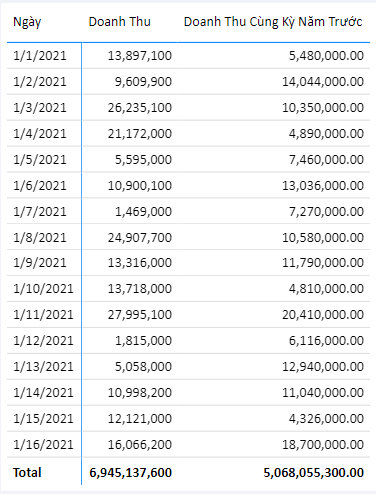
Task: Click previous-year value 12,940,000.00
Action: click(323, 367)
